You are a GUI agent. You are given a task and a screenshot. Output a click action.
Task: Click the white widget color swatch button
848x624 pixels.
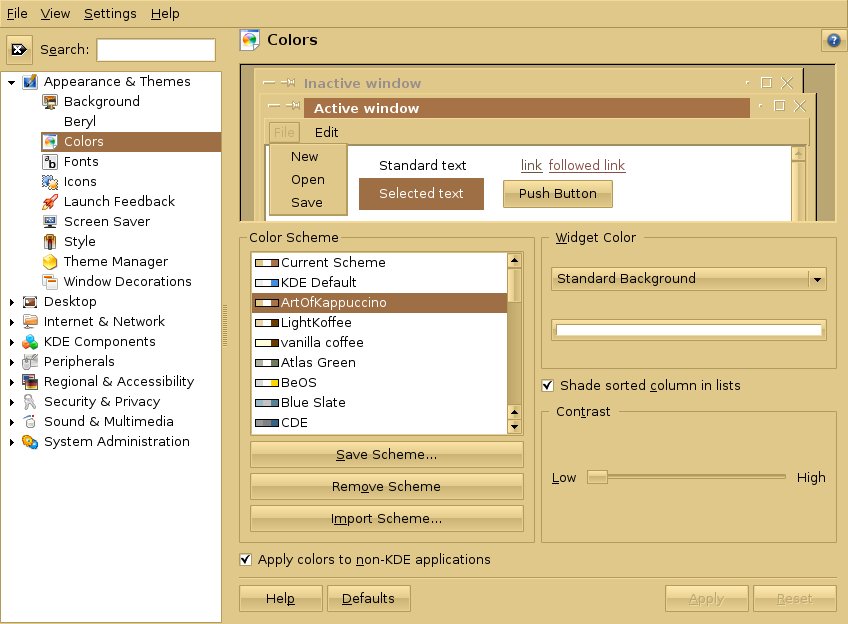[x=688, y=330]
